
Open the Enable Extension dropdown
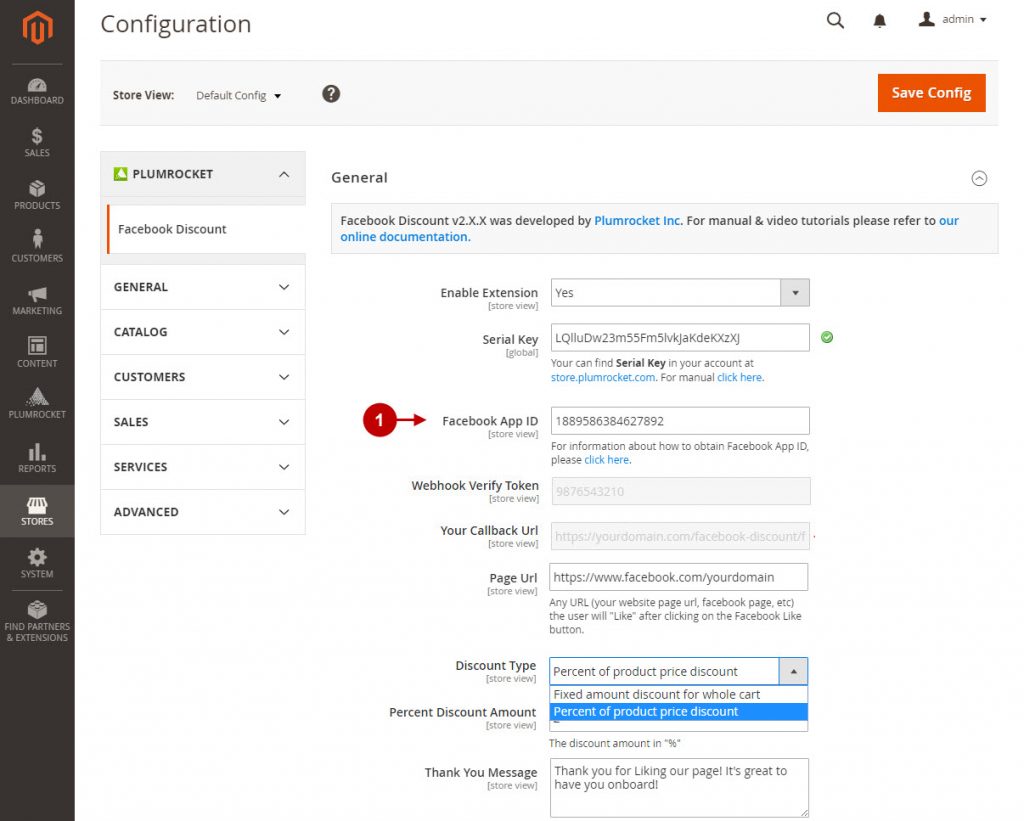tap(680, 293)
